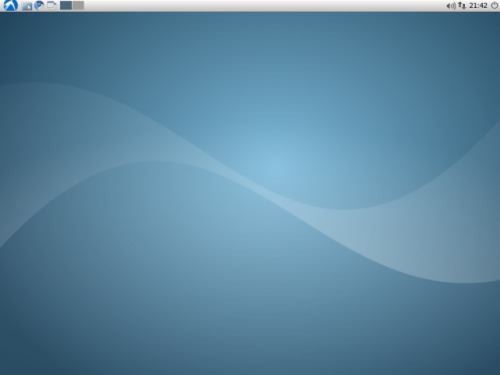Switch to the second gray workspace
The height and width of the screenshot is (375, 500).
(78, 5)
